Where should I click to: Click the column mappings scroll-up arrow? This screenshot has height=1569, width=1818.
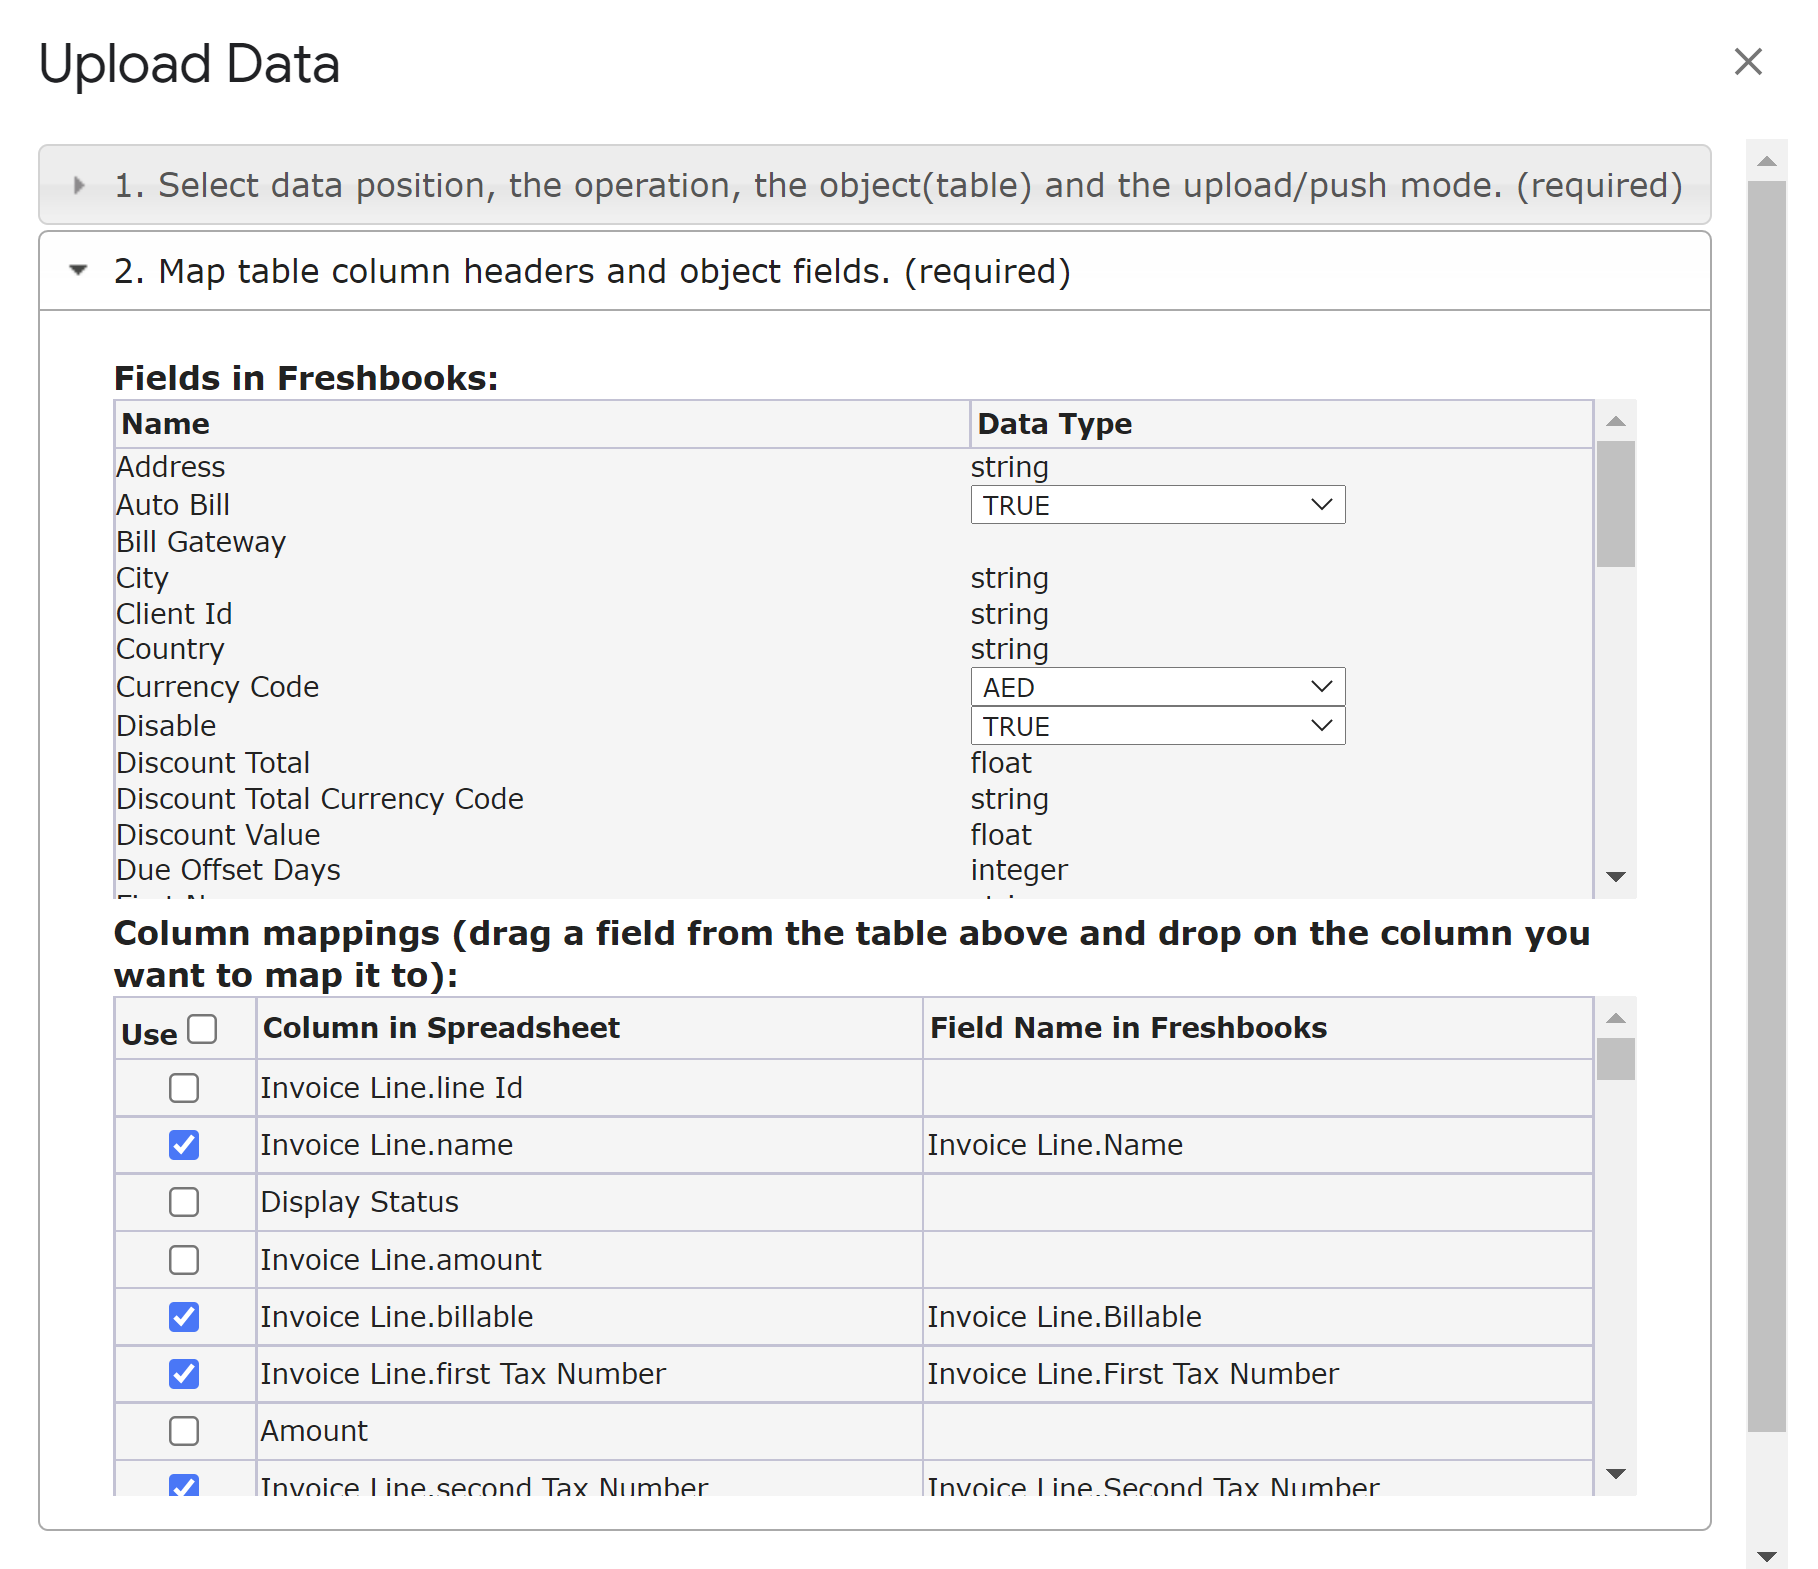pos(1615,1018)
